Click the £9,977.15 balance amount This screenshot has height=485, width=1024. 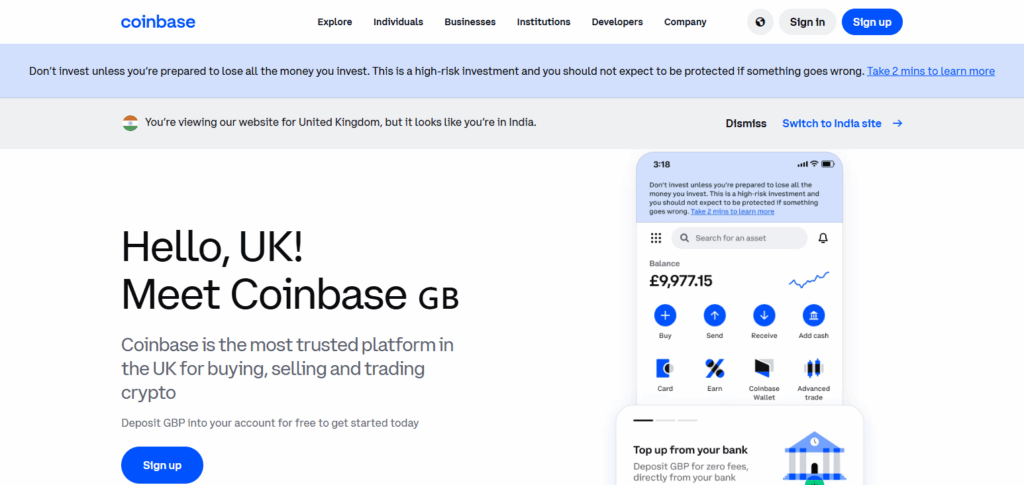(680, 281)
